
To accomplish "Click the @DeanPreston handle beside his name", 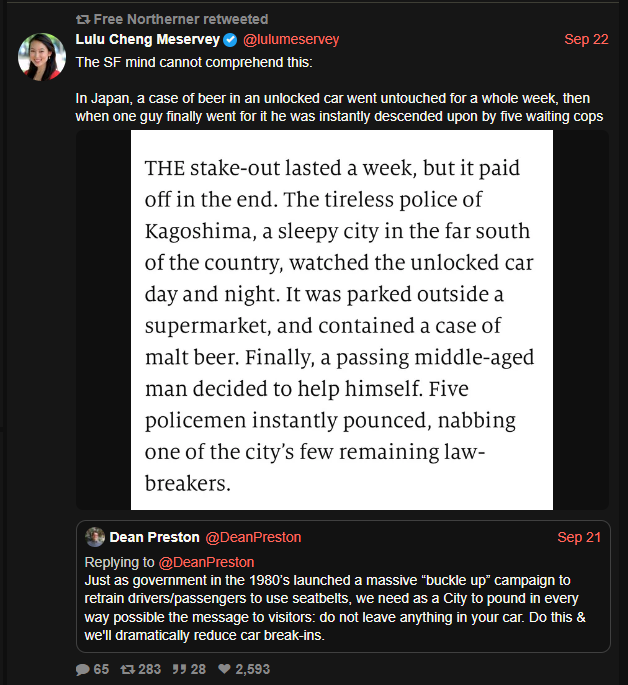I will pyautogui.click(x=253, y=538).
